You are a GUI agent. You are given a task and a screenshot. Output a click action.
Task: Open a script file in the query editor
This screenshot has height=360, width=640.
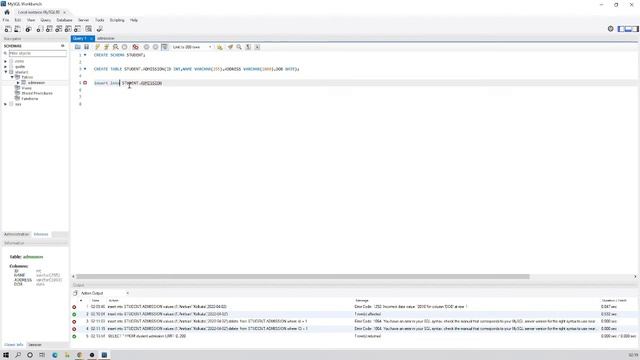pos(78,47)
